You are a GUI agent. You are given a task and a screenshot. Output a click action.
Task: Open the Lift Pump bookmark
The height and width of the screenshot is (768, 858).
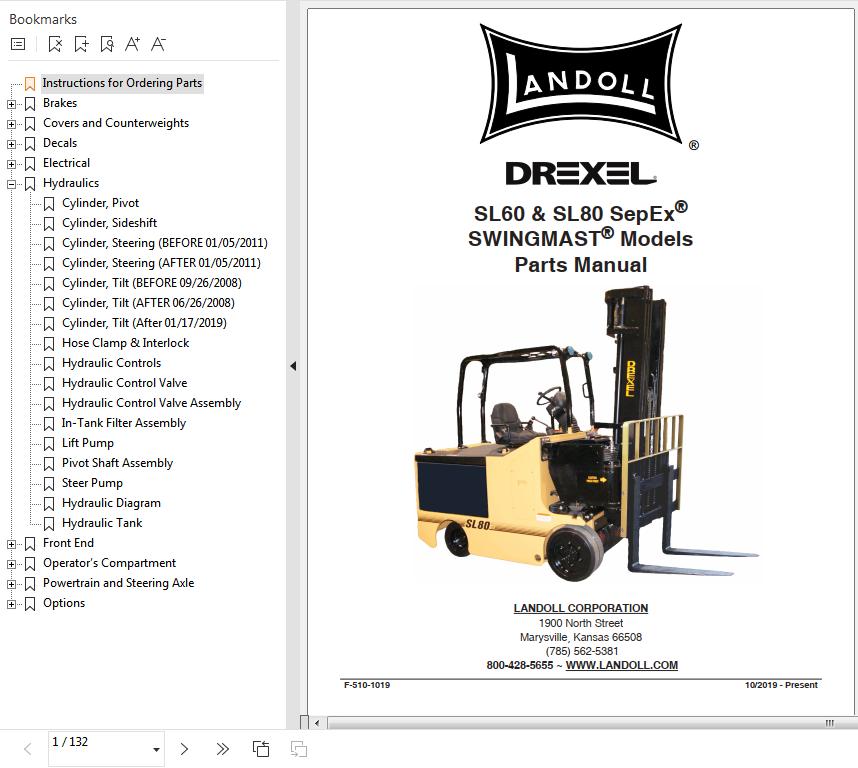tap(88, 443)
